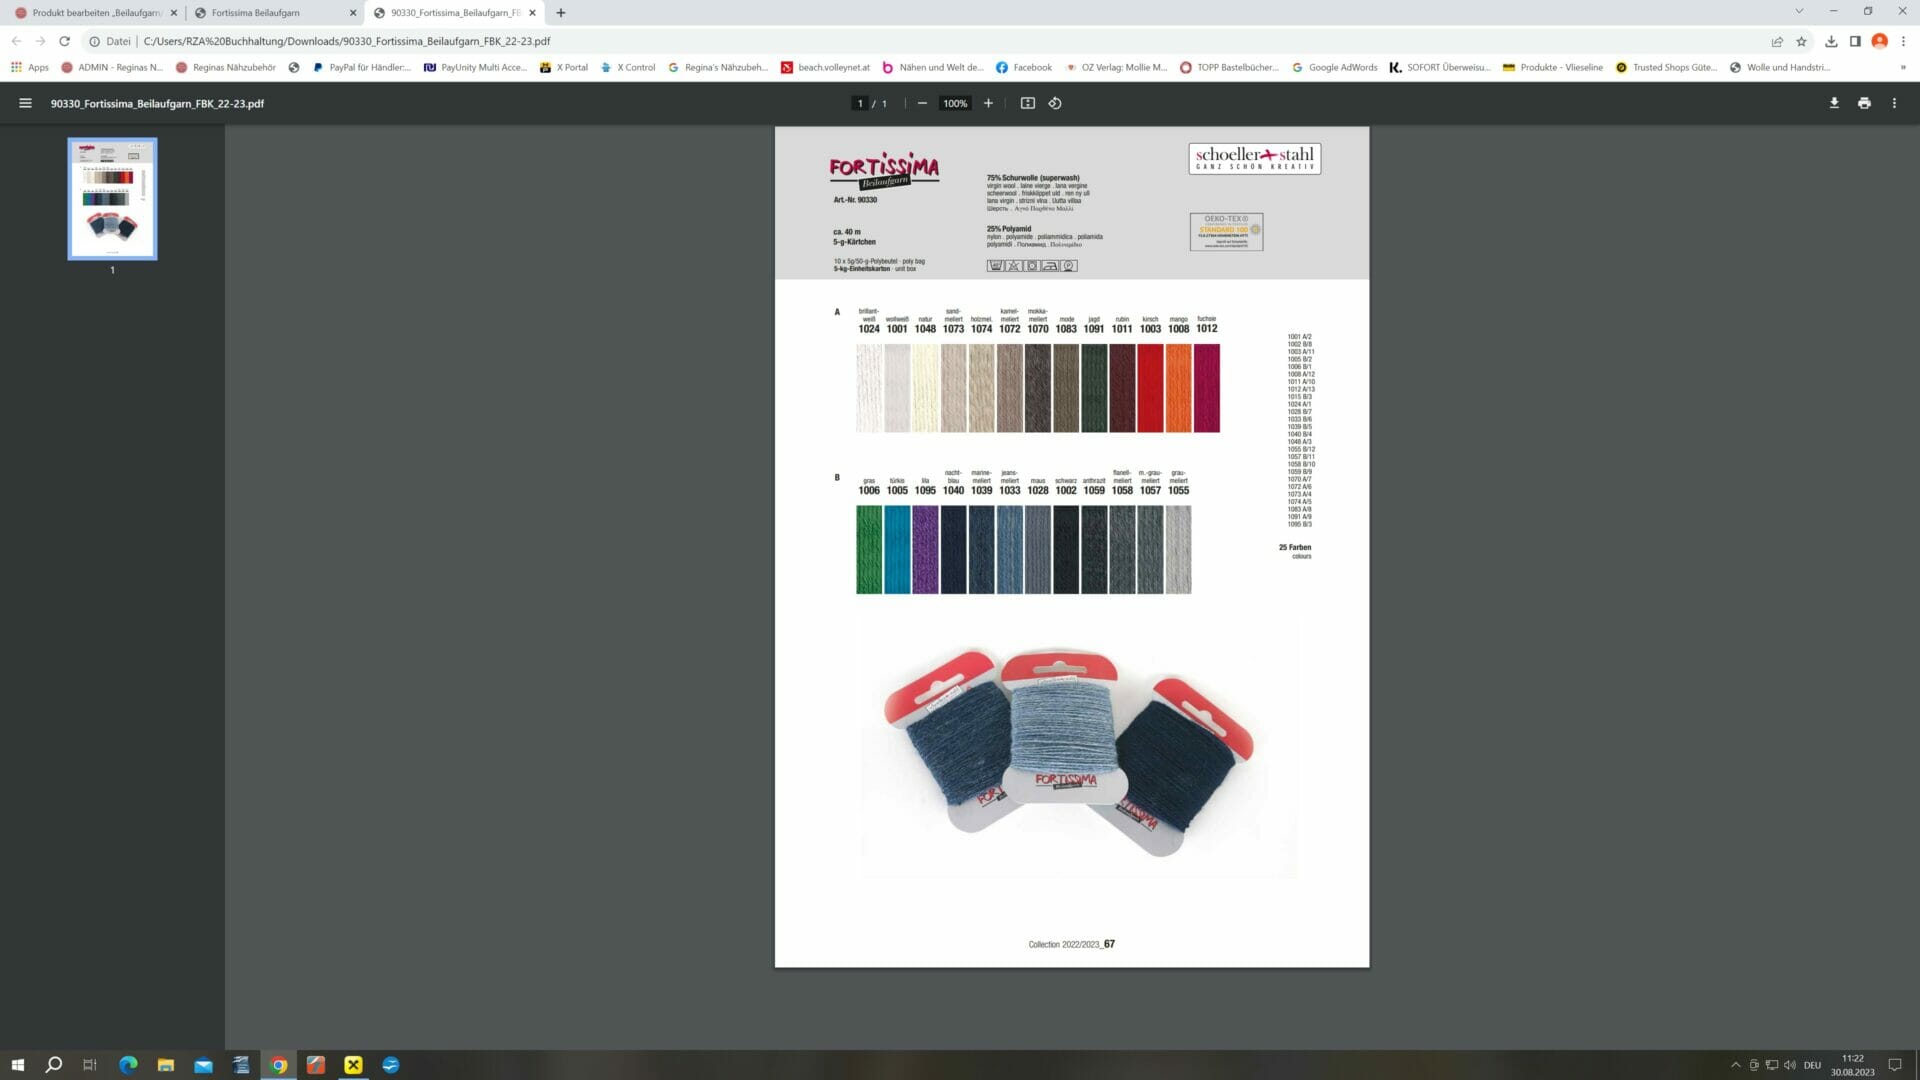
Task: Rotate the PDF counterclockwise
Action: click(x=1055, y=103)
